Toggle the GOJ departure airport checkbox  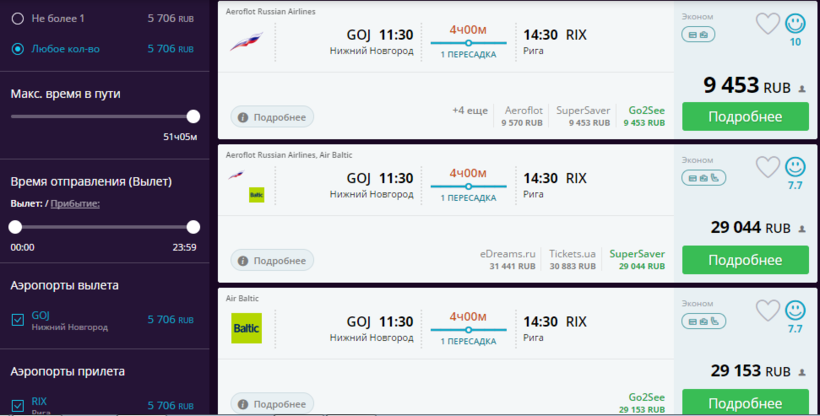click(17, 320)
